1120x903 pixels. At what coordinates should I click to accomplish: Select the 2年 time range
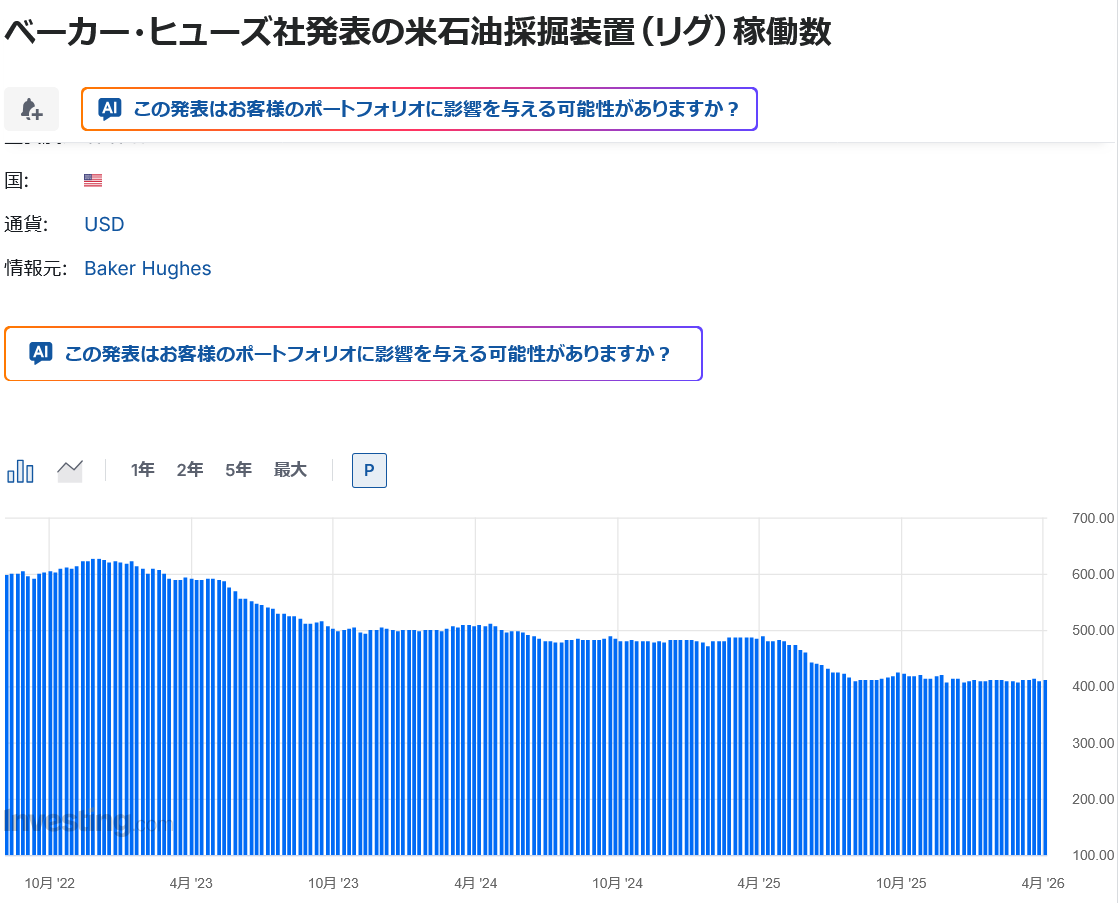(x=190, y=470)
